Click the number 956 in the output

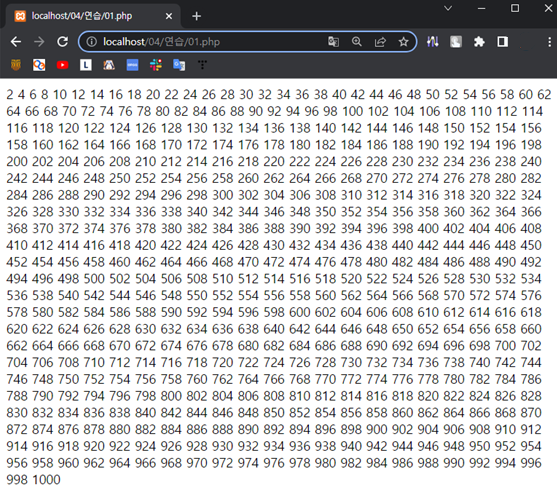pyautogui.click(x=17, y=463)
